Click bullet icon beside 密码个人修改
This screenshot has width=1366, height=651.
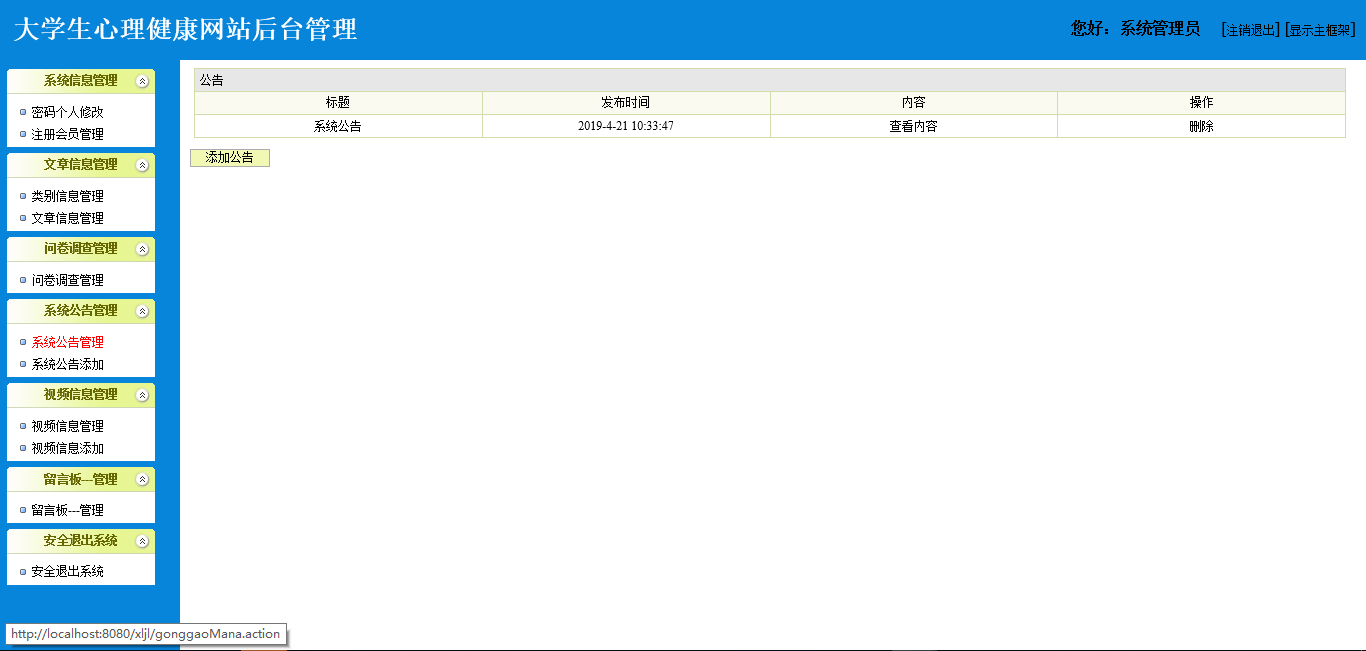pyautogui.click(x=23, y=112)
